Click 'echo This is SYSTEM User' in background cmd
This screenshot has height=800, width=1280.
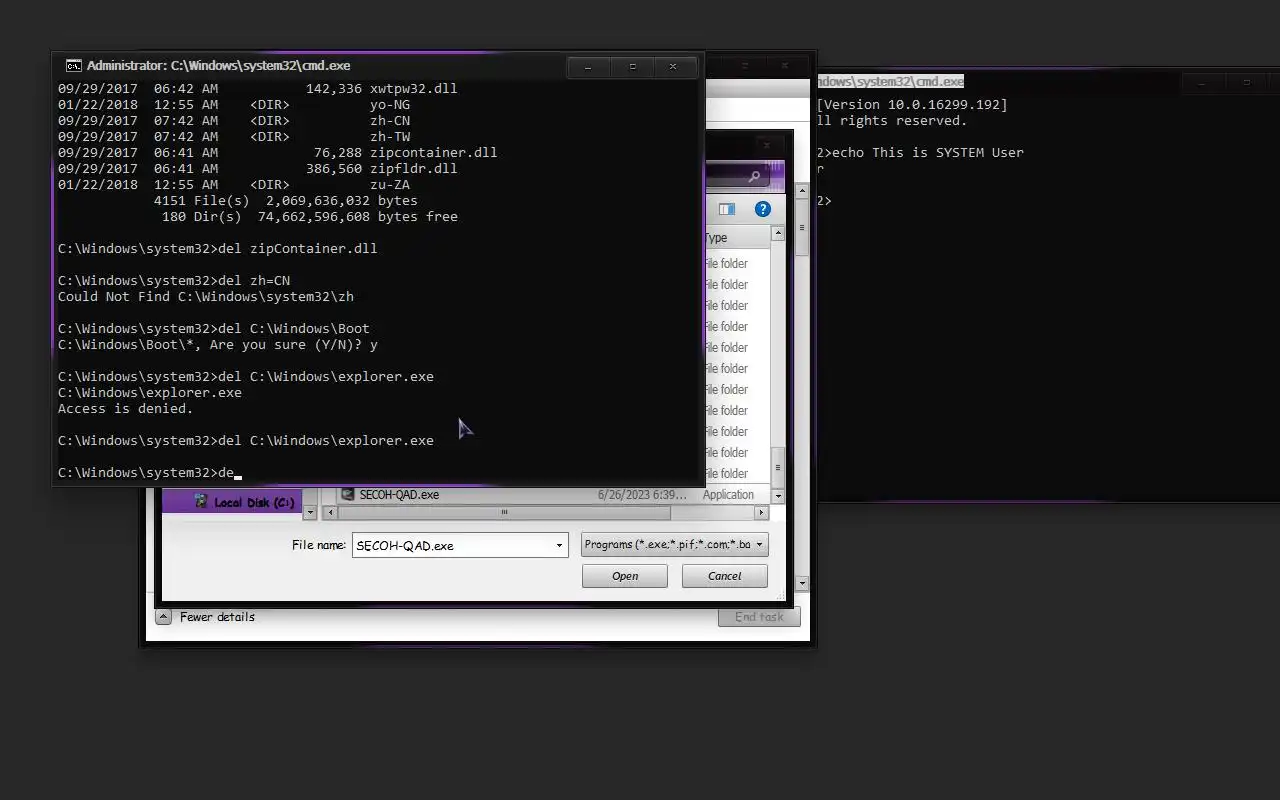pyautogui.click(x=928, y=152)
